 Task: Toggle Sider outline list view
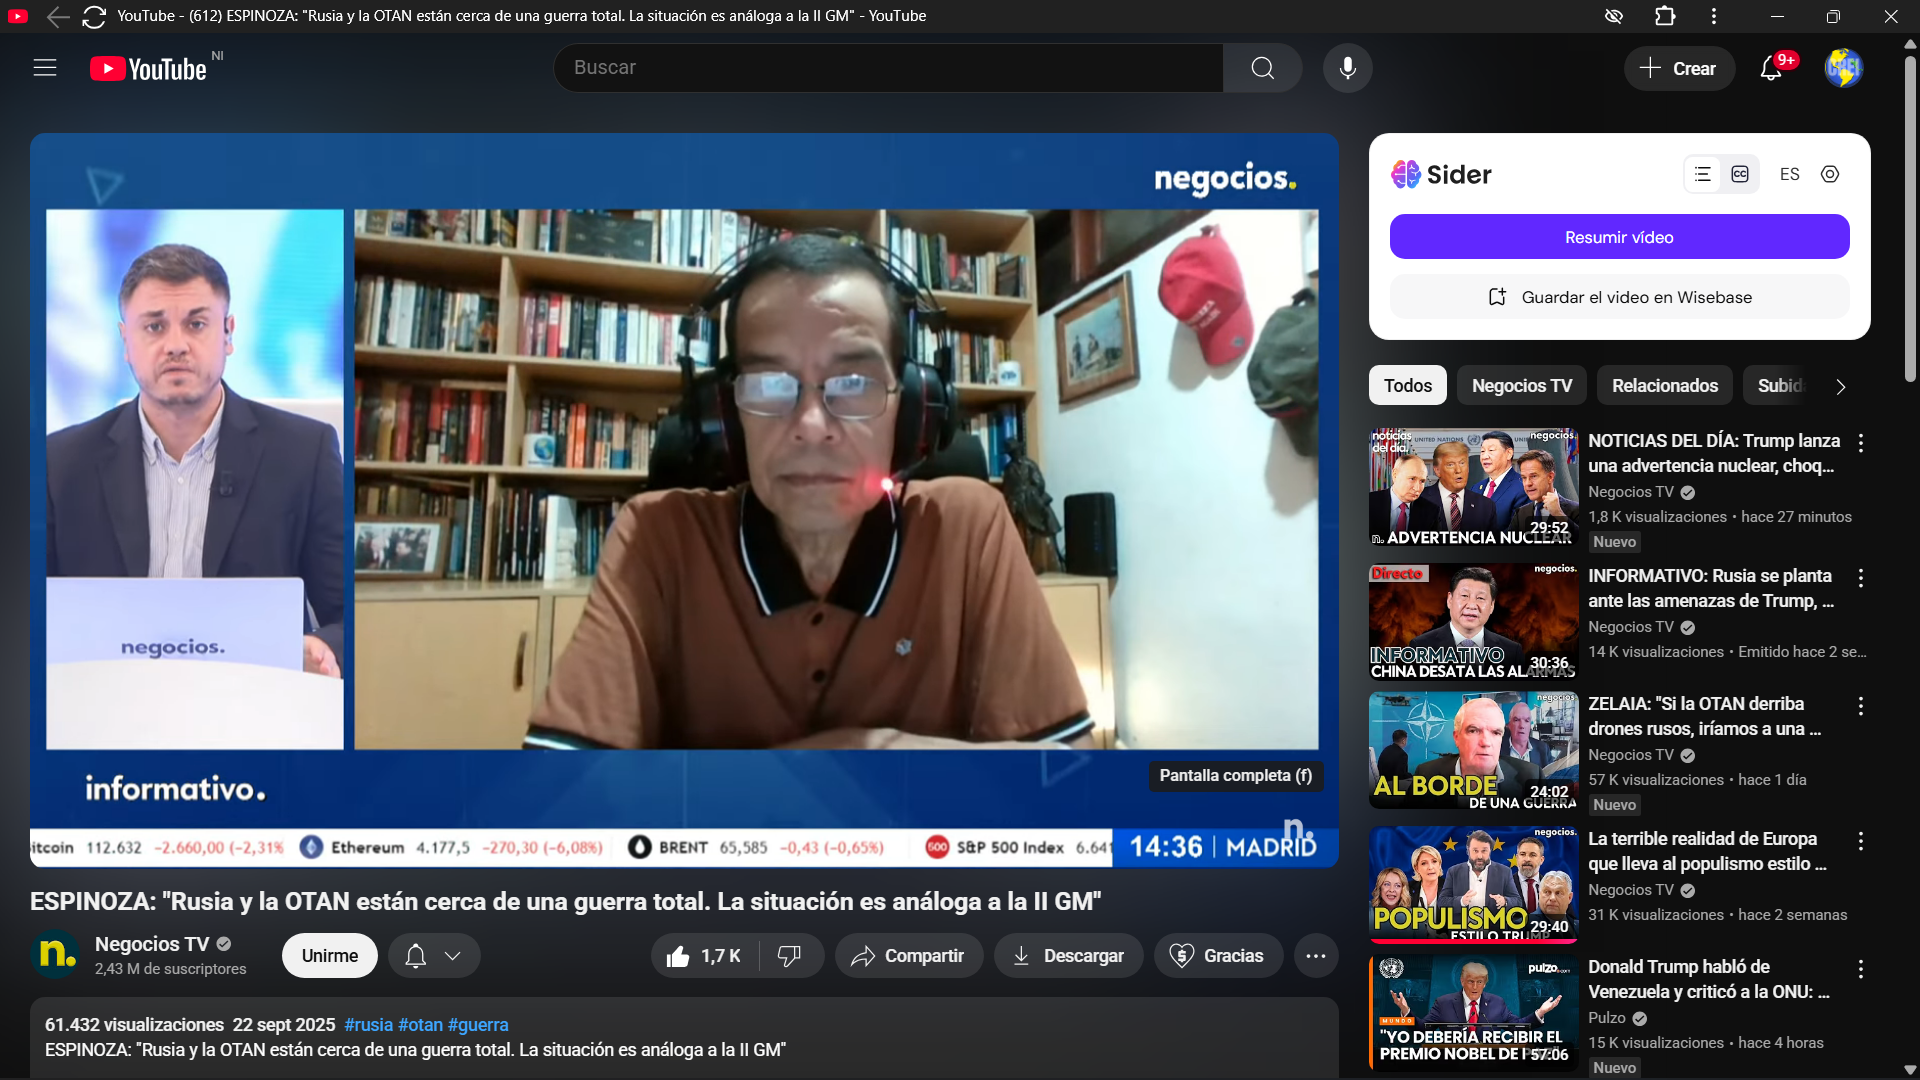[1702, 174]
